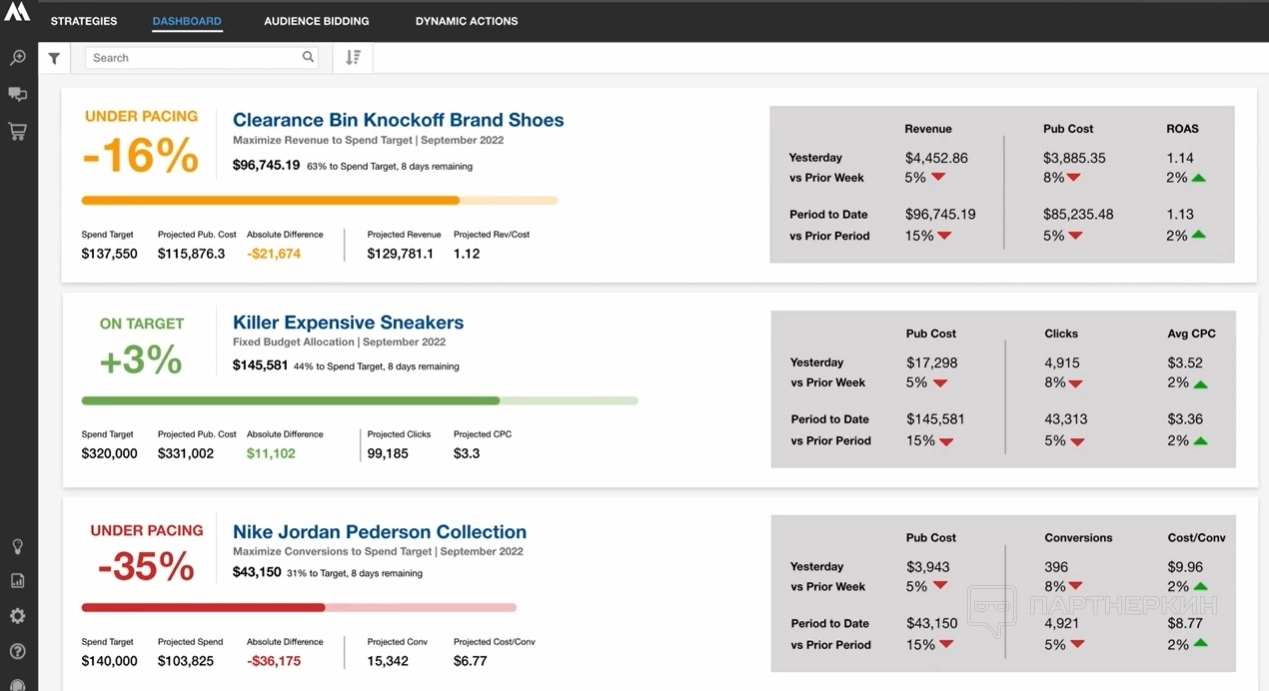Click the app logo in top-left

(17, 12)
